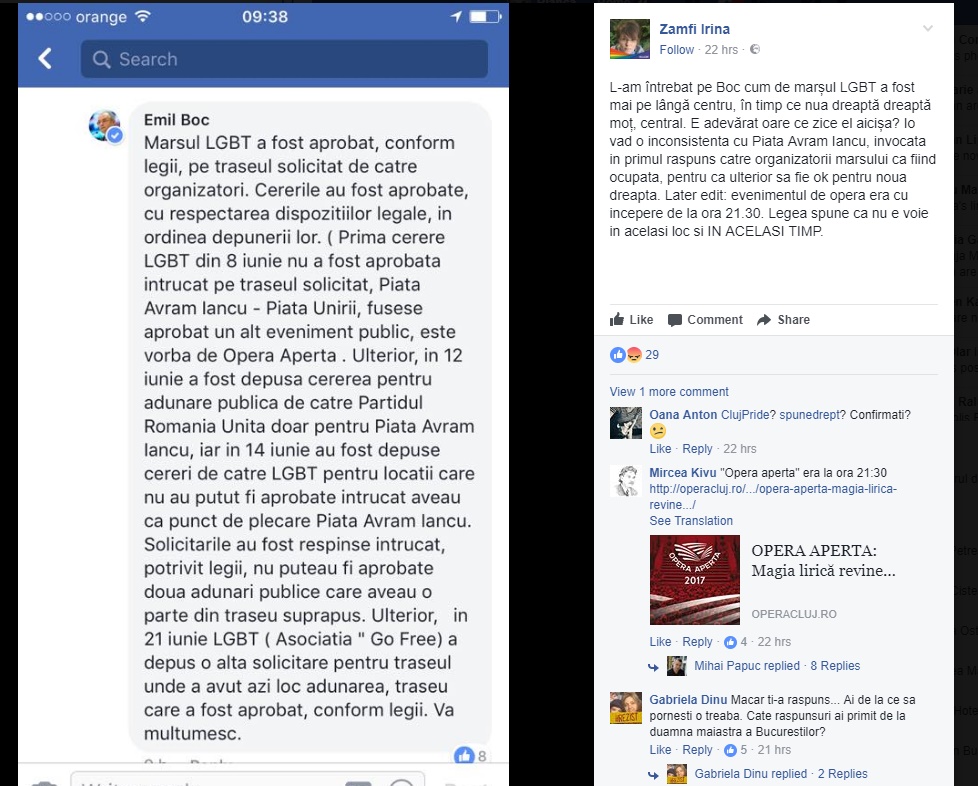Screen dimensions: 978x786
Task: Tap the back arrow in mobile header
Action: (45, 59)
